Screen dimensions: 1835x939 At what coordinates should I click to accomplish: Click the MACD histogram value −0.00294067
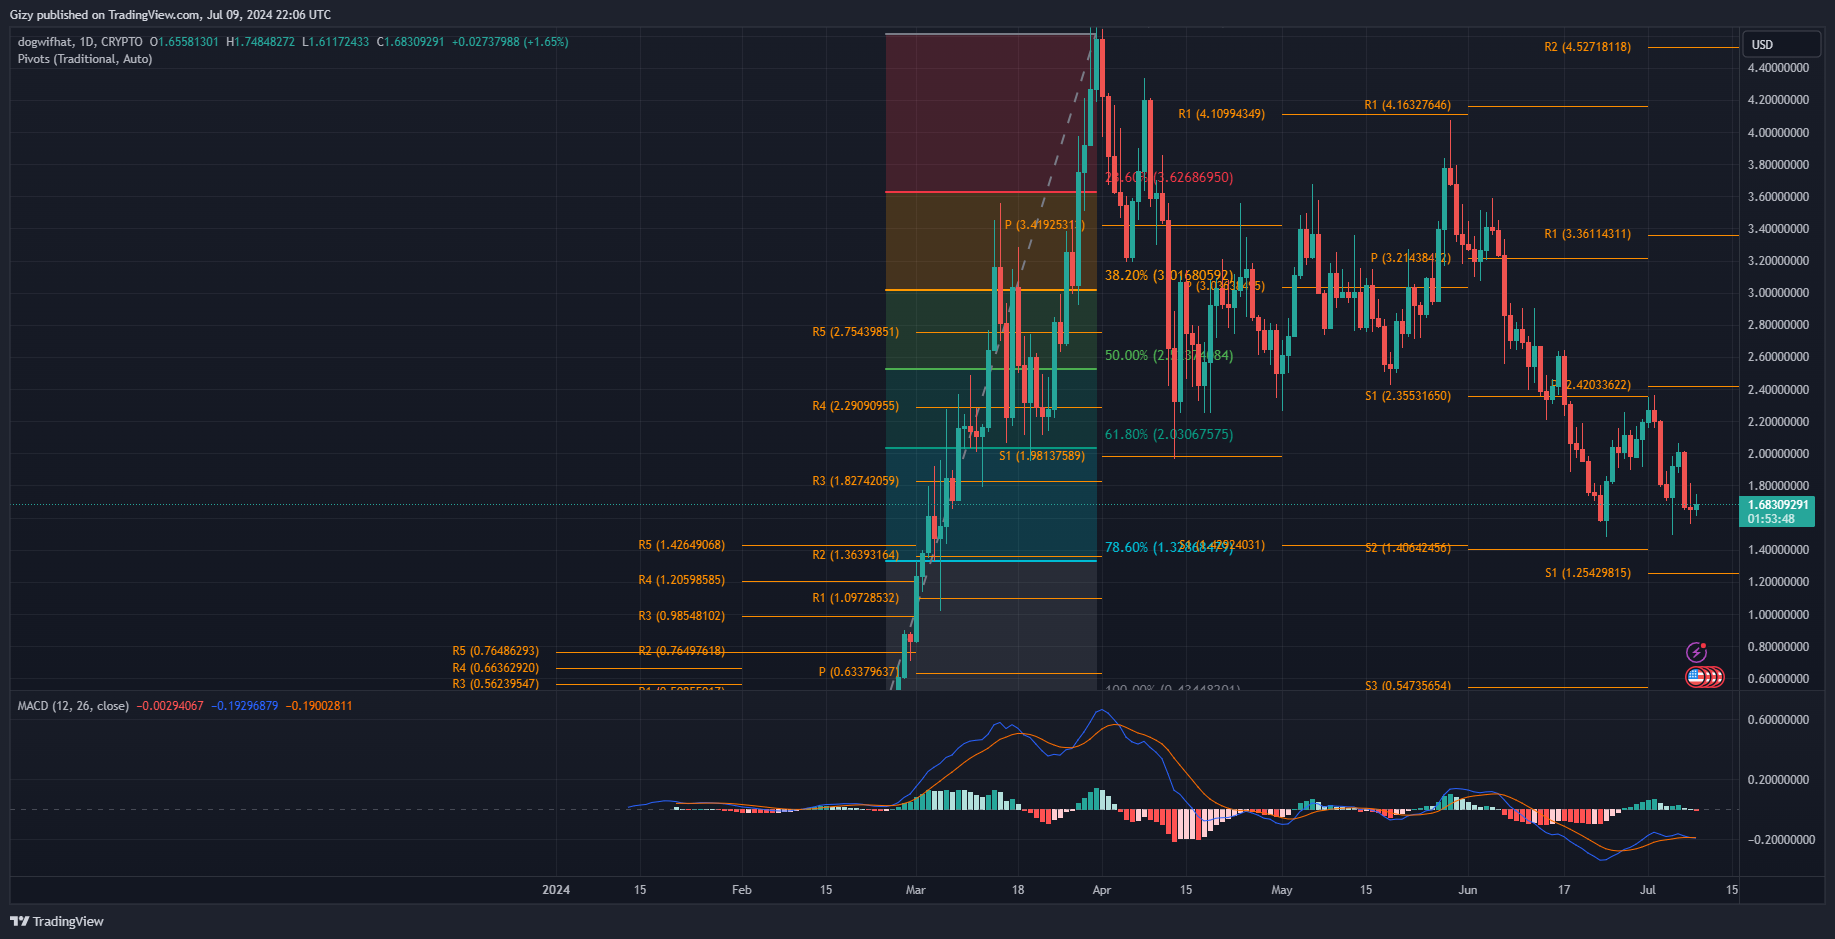170,706
